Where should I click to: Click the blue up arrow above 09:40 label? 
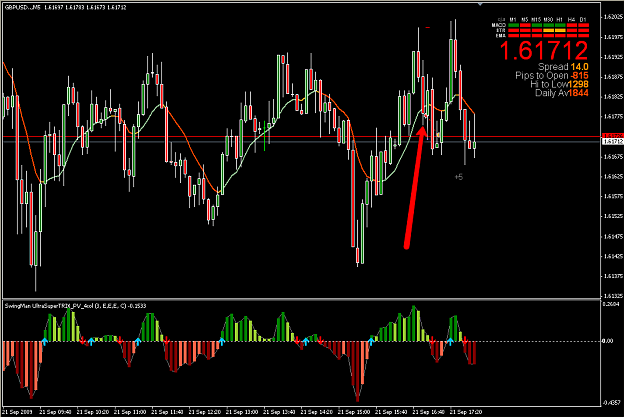pos(45,341)
